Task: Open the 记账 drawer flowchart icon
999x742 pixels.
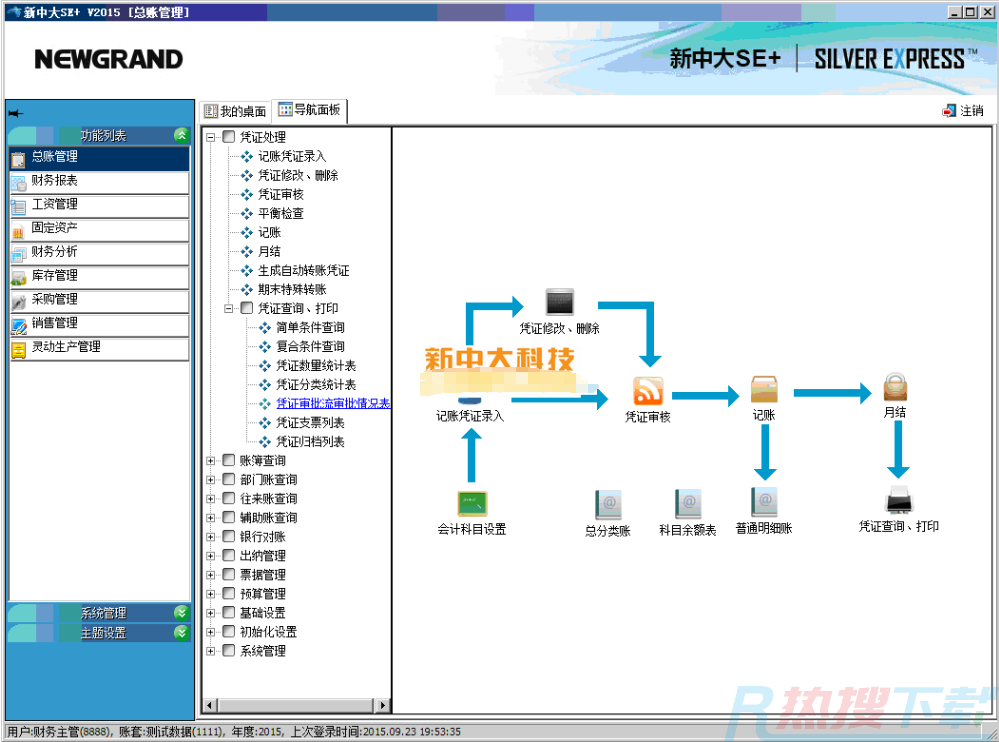Action: pos(763,389)
